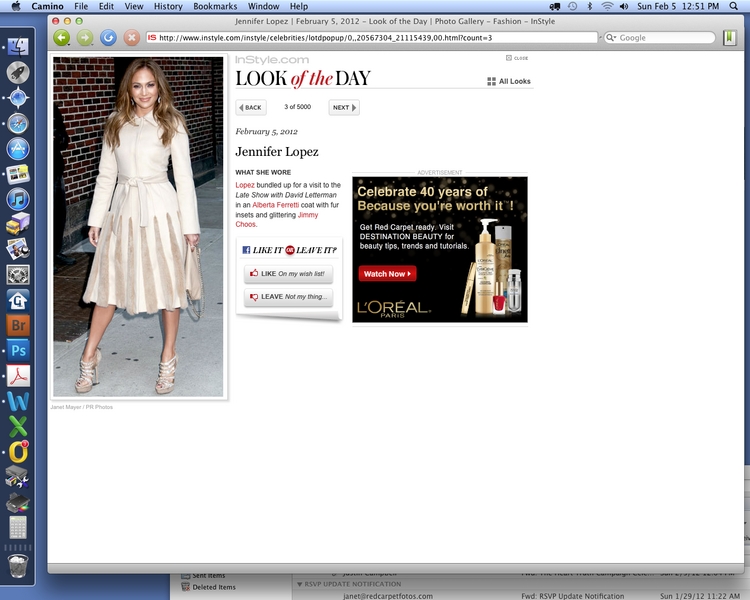Follow the red Lopez link in the description
The height and width of the screenshot is (600, 750).
(x=244, y=185)
